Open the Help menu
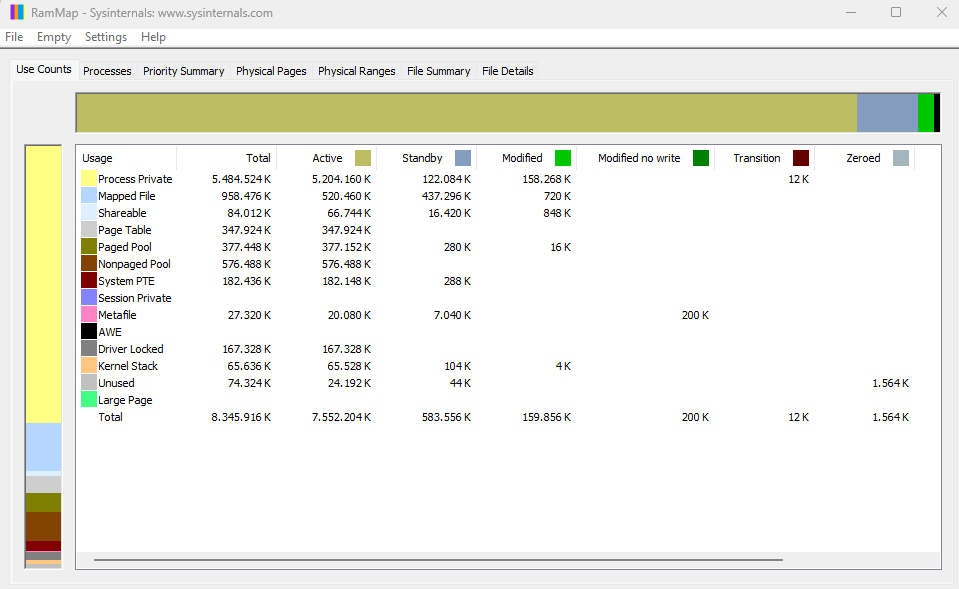The image size is (959, 589). point(153,36)
